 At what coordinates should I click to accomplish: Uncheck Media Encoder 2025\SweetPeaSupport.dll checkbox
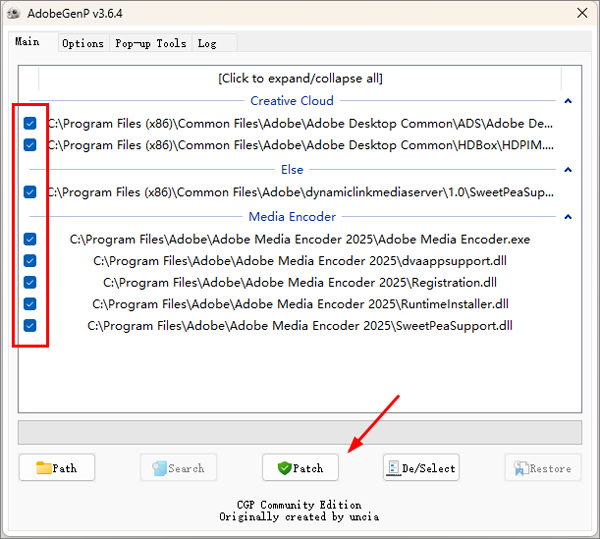click(x=30, y=326)
